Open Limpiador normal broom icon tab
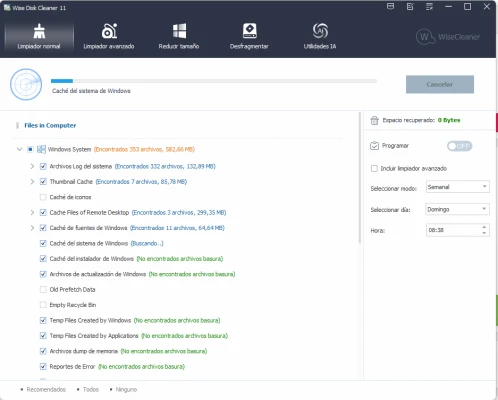This screenshot has height=400, width=498. [x=39, y=36]
